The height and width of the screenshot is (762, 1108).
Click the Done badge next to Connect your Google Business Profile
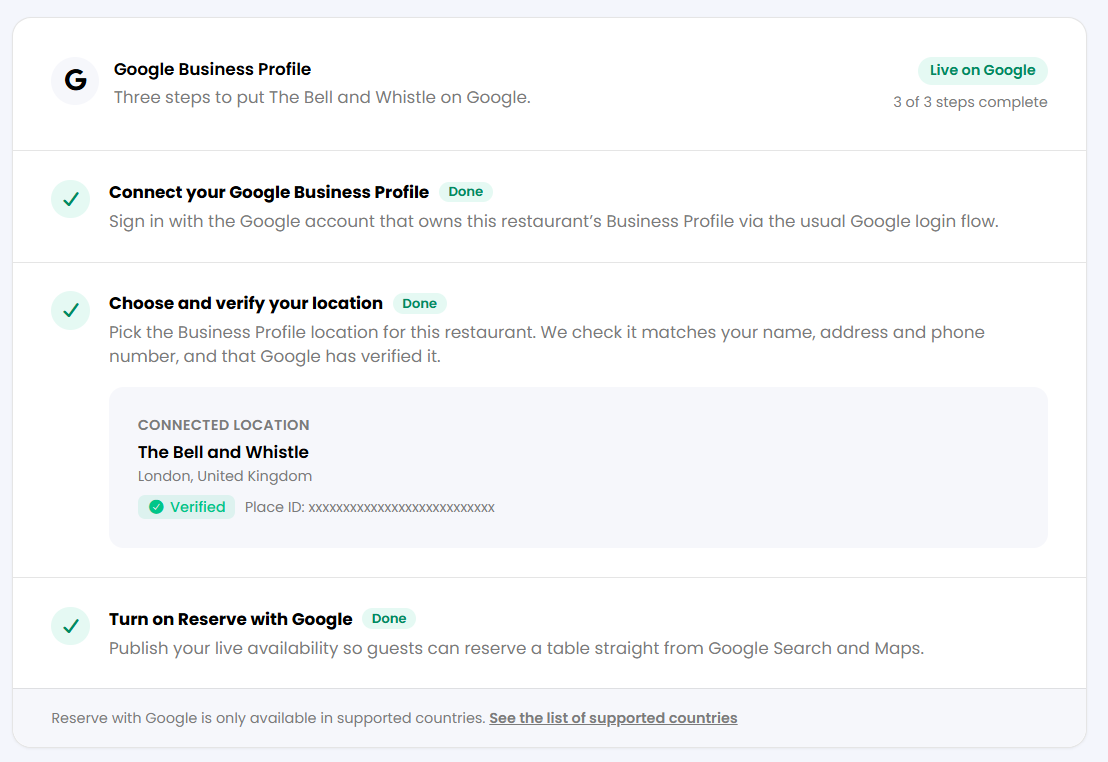click(466, 192)
